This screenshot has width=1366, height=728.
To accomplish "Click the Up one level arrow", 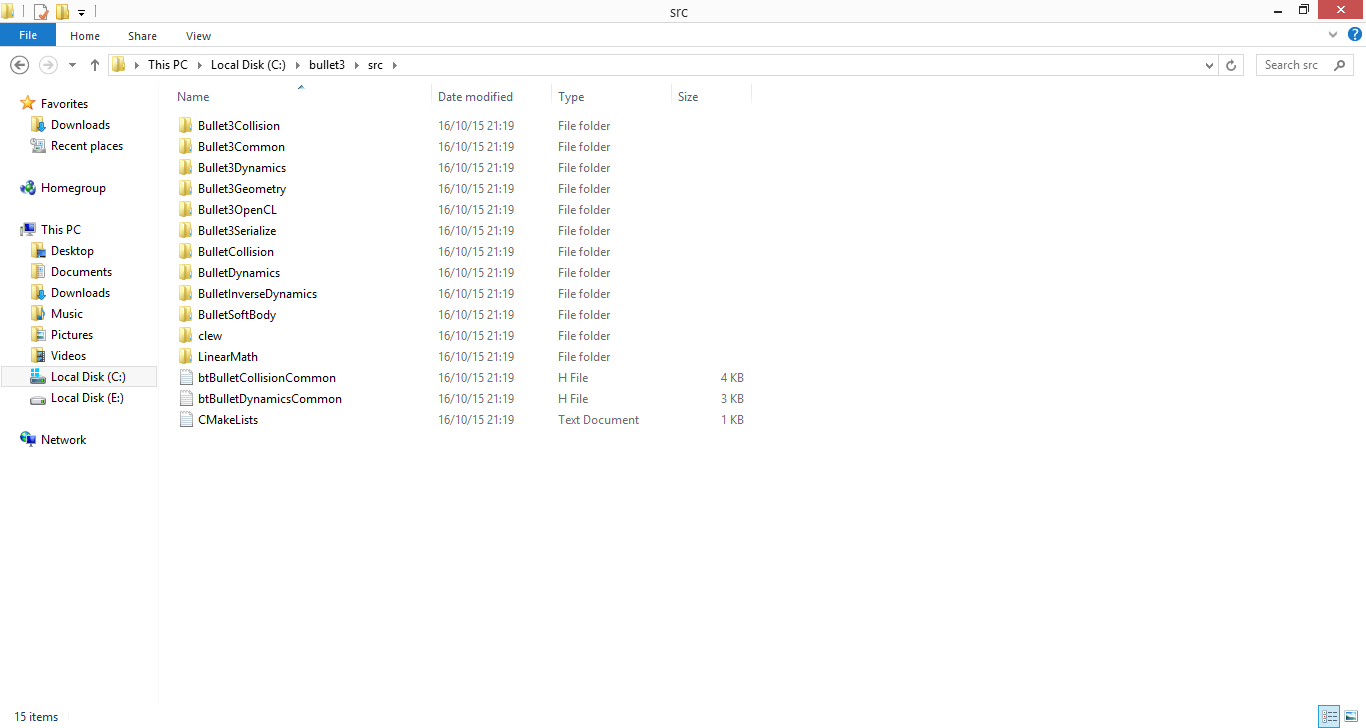I will point(95,65).
